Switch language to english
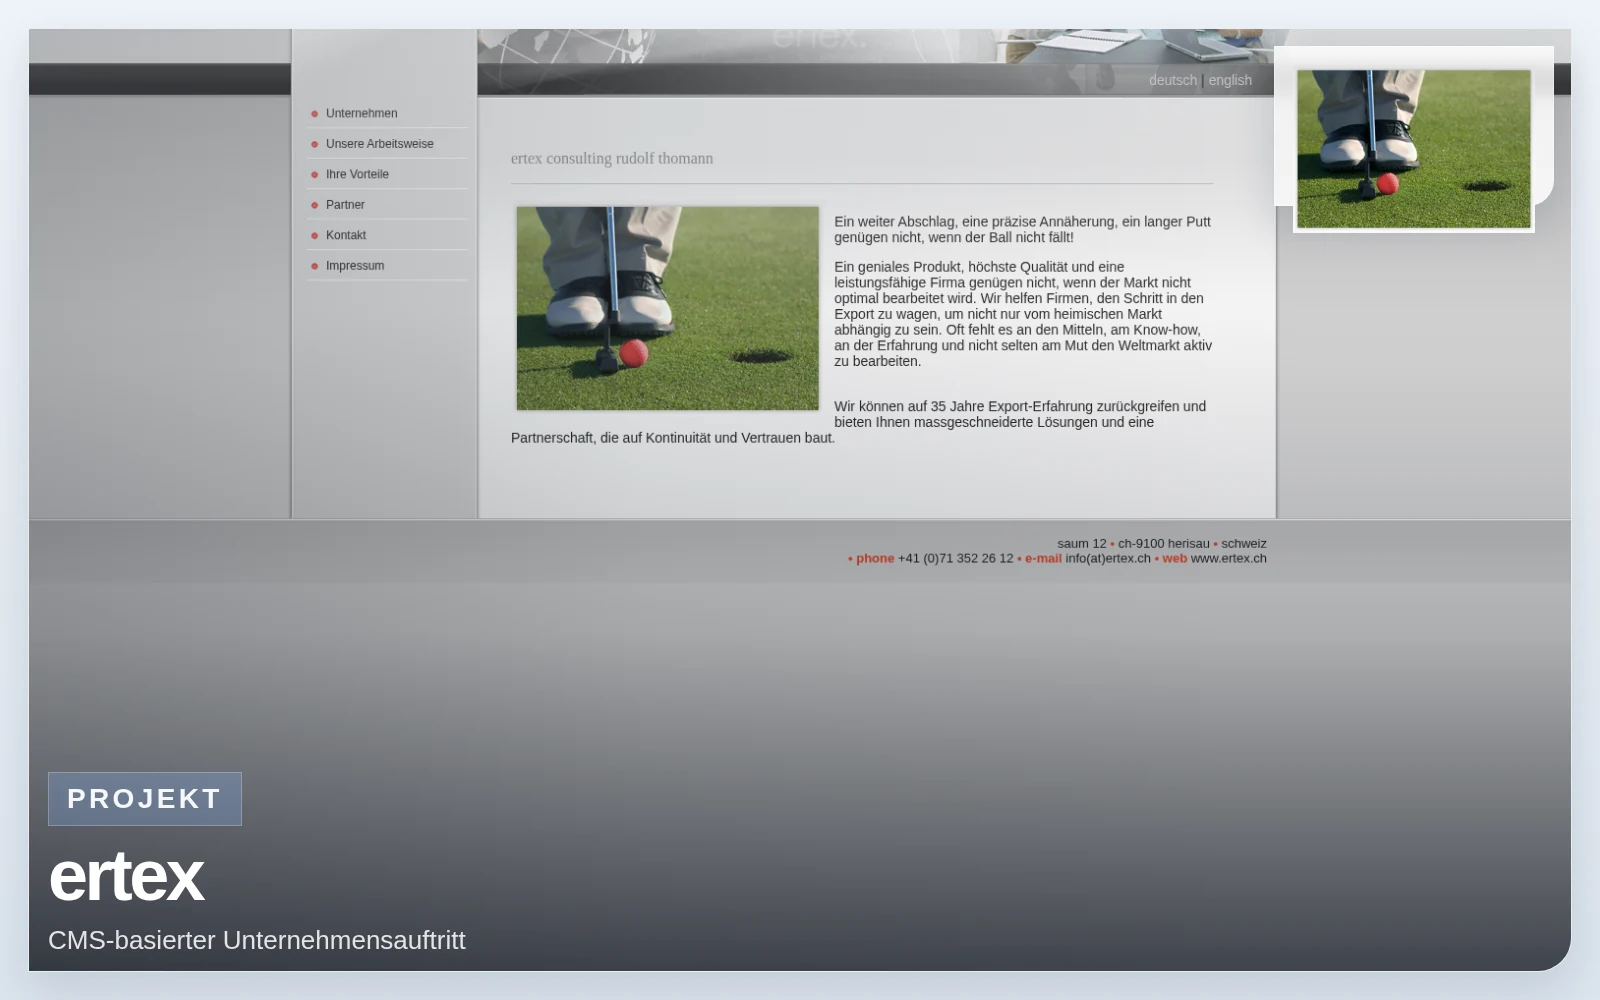 point(1230,80)
